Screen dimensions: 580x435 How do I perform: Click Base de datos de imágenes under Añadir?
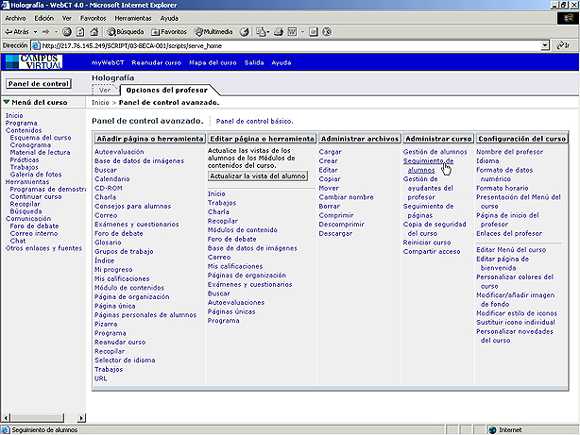(139, 161)
